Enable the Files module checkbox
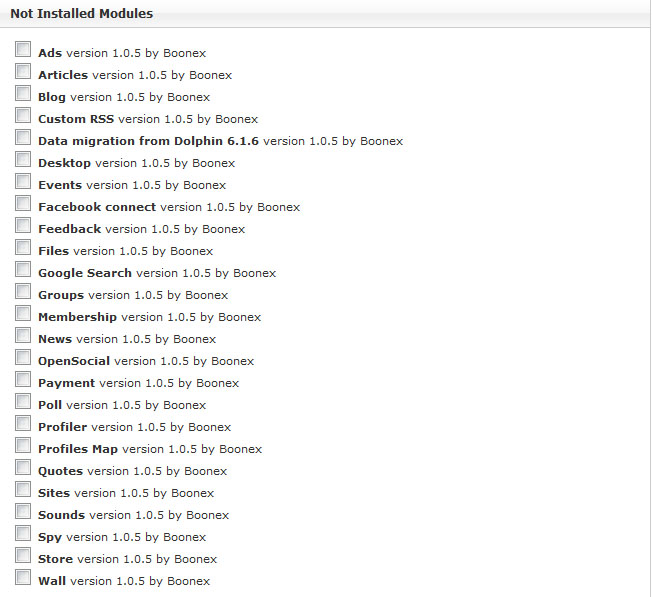652x597 pixels. click(x=23, y=247)
